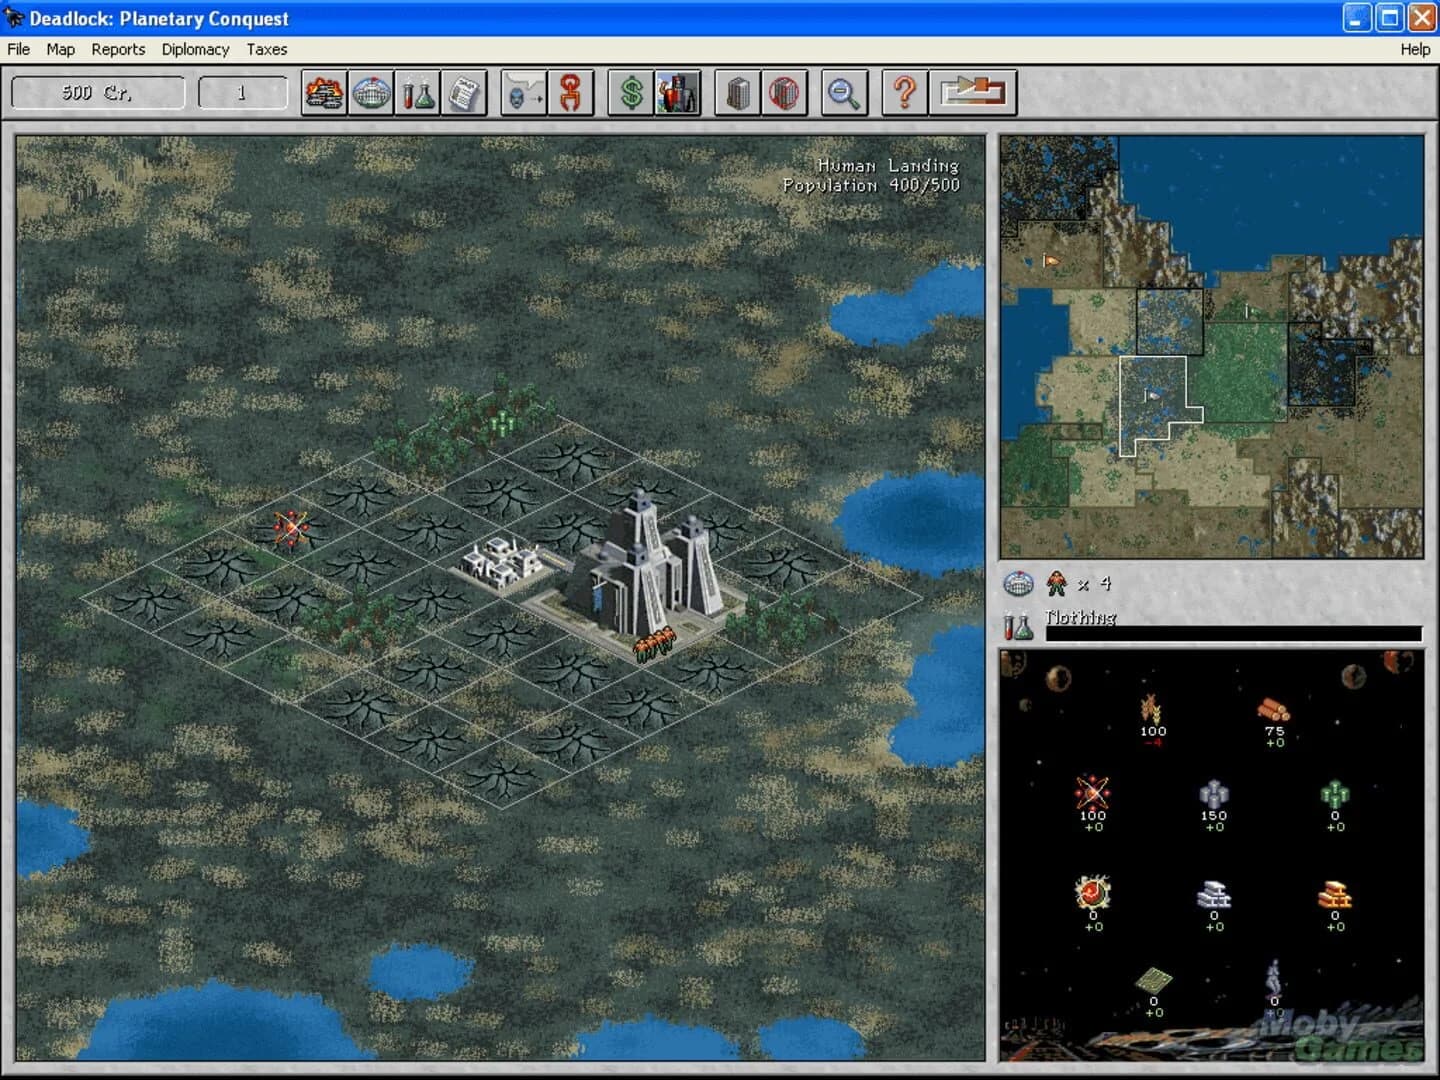The image size is (1440, 1080).
Task: Open the help question mark icon
Action: point(905,92)
